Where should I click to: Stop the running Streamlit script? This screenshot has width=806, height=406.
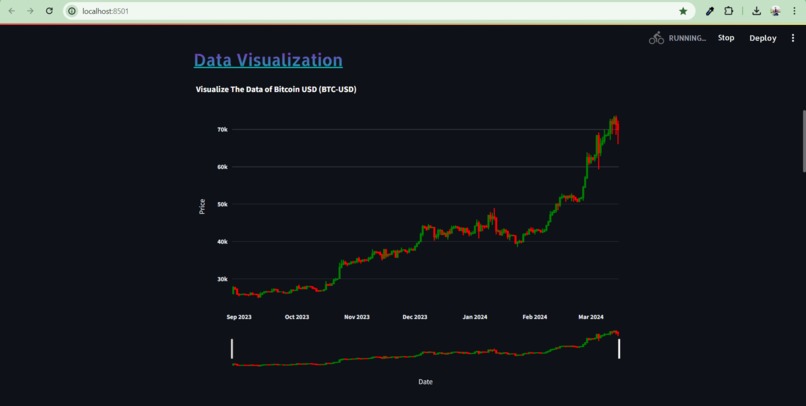726,38
